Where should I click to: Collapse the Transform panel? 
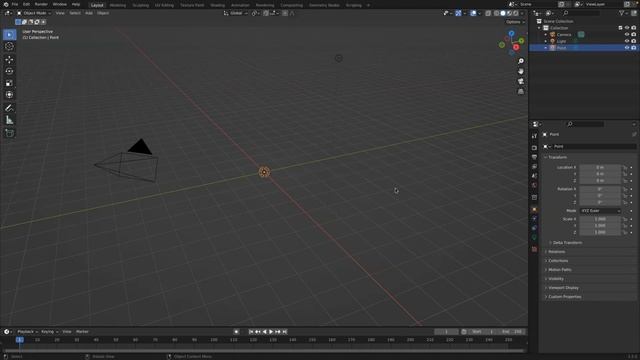pos(557,157)
